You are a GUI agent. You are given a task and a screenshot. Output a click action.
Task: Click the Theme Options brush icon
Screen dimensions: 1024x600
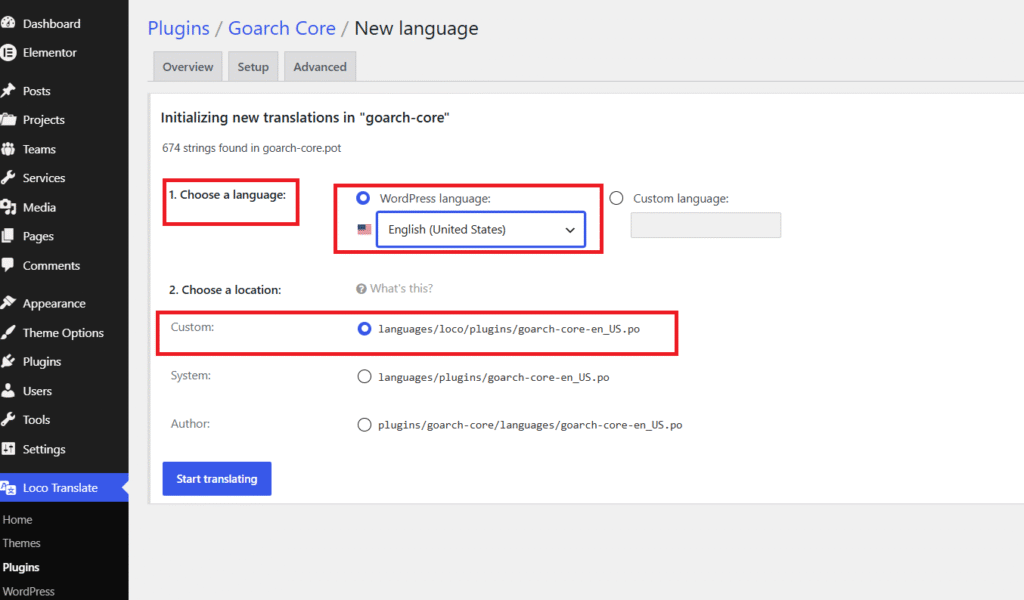pos(8,332)
